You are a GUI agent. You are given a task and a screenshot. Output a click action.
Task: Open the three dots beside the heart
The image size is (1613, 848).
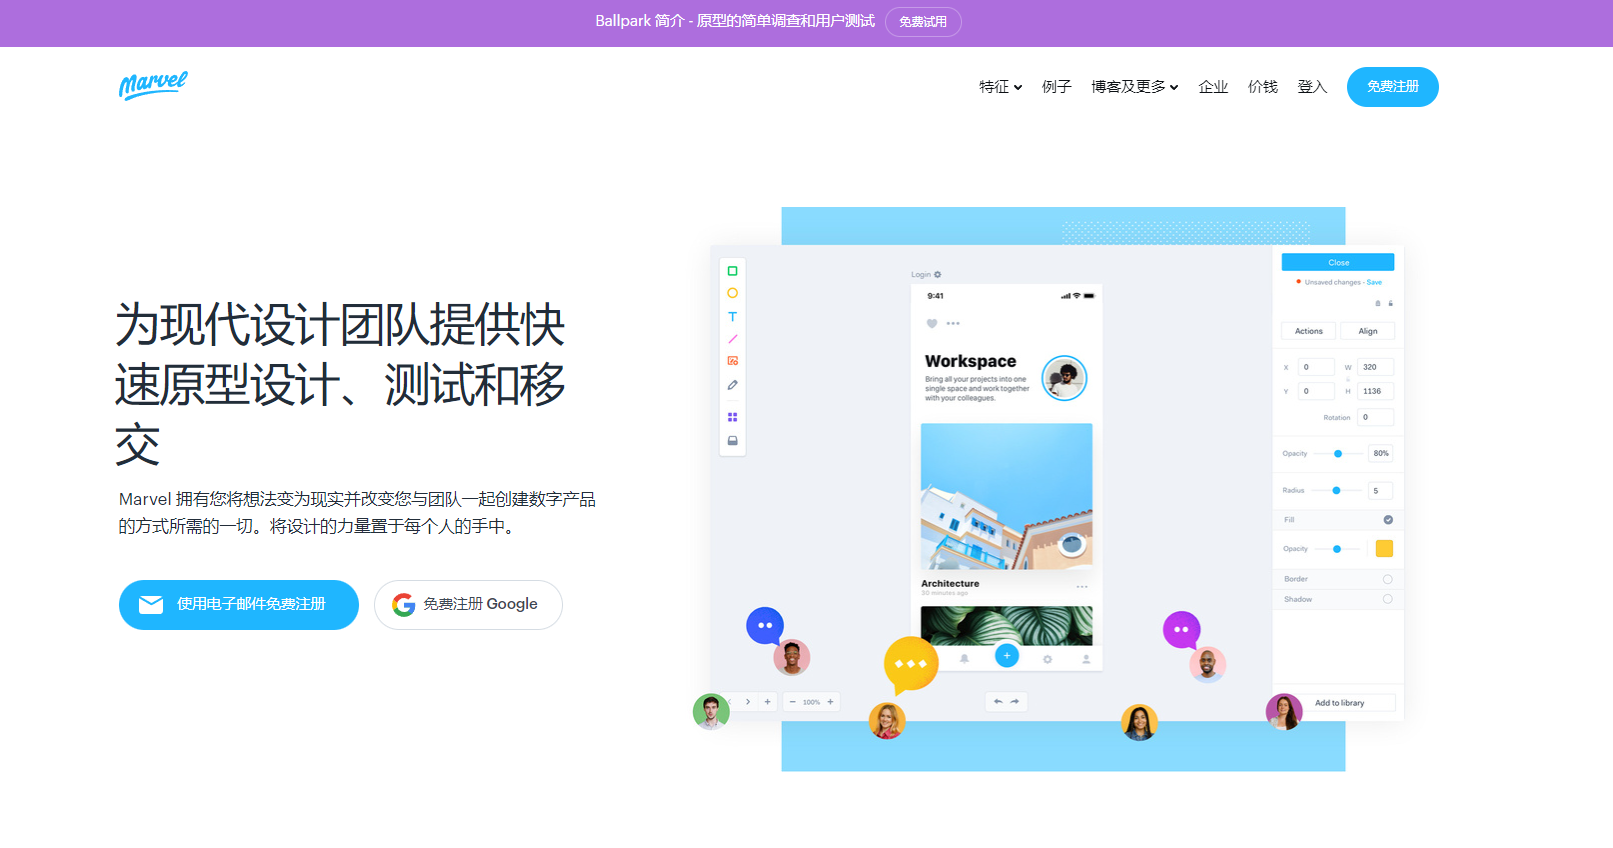click(x=953, y=323)
